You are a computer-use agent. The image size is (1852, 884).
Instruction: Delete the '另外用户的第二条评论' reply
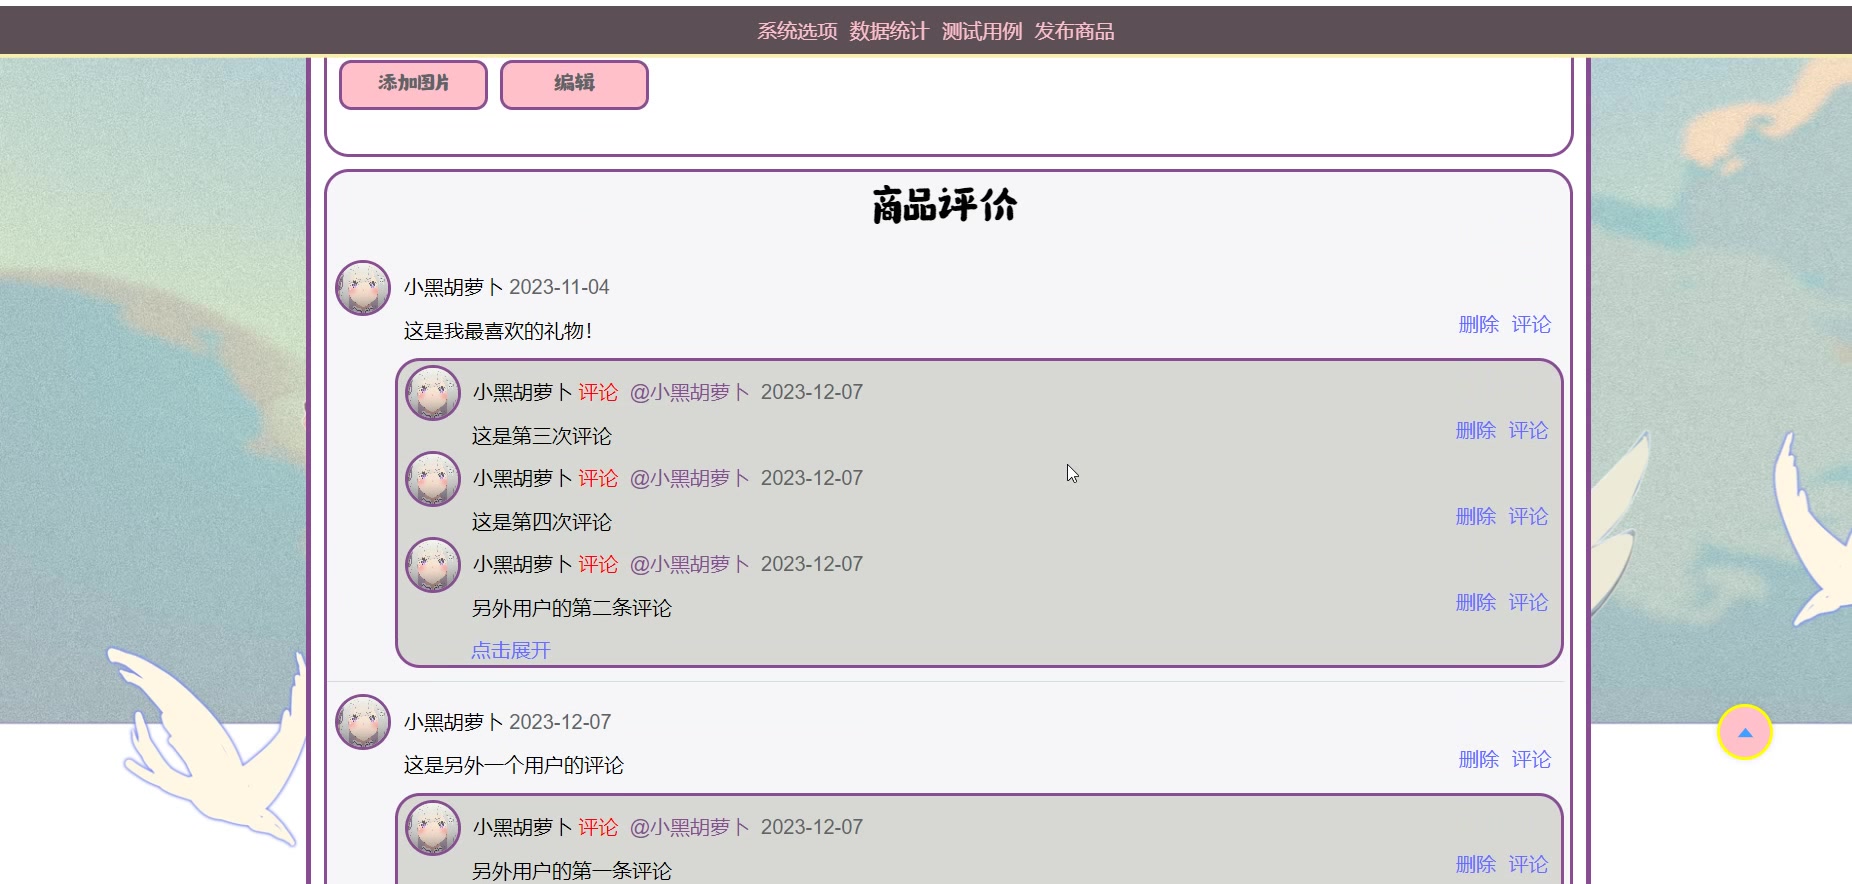1475,602
